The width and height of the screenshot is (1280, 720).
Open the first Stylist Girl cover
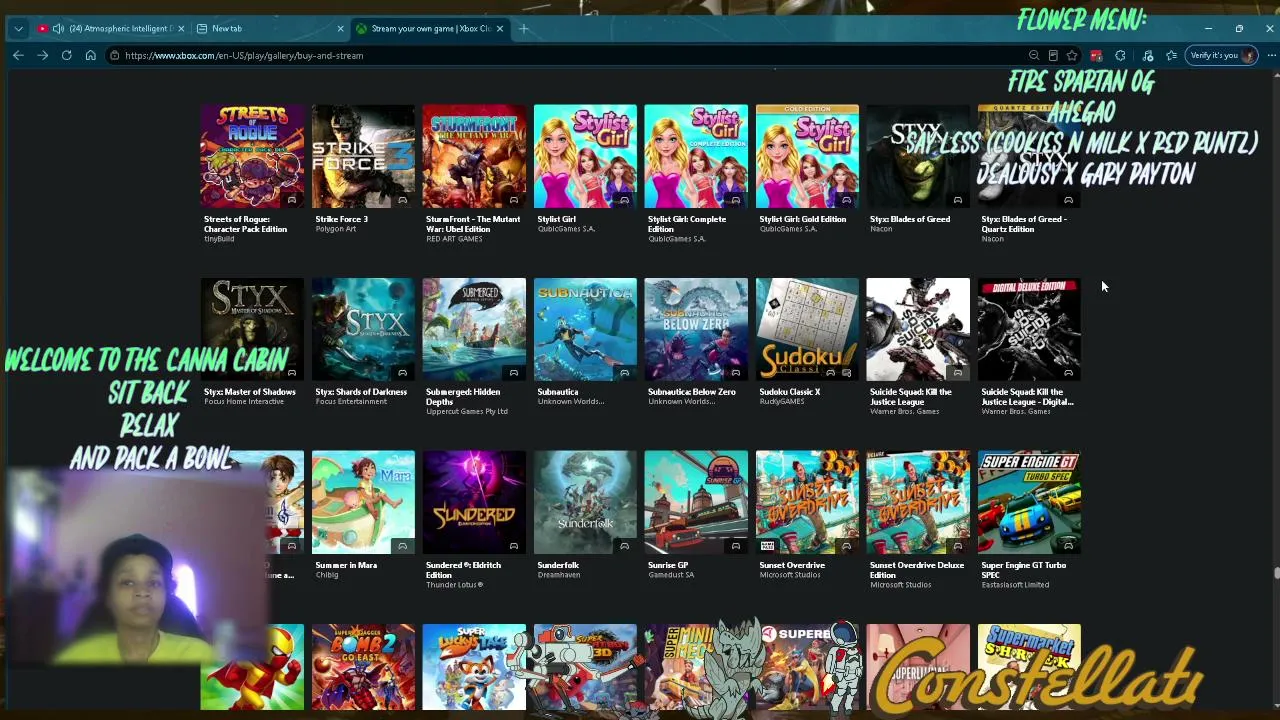(585, 157)
